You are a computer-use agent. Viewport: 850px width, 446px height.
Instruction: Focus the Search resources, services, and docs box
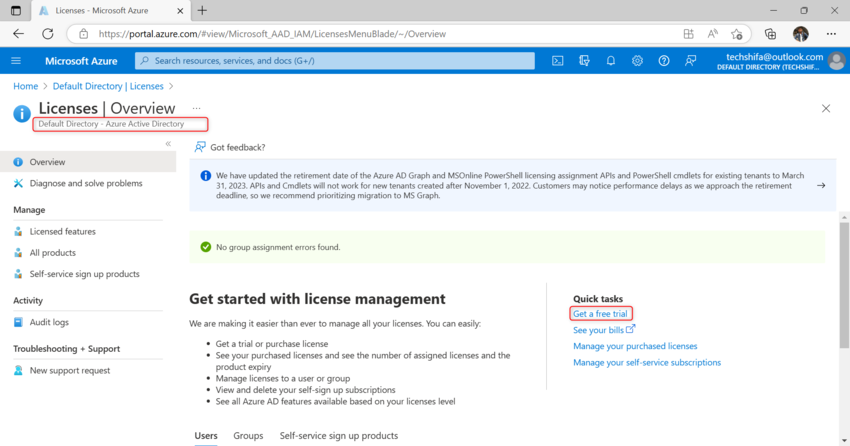(334, 61)
